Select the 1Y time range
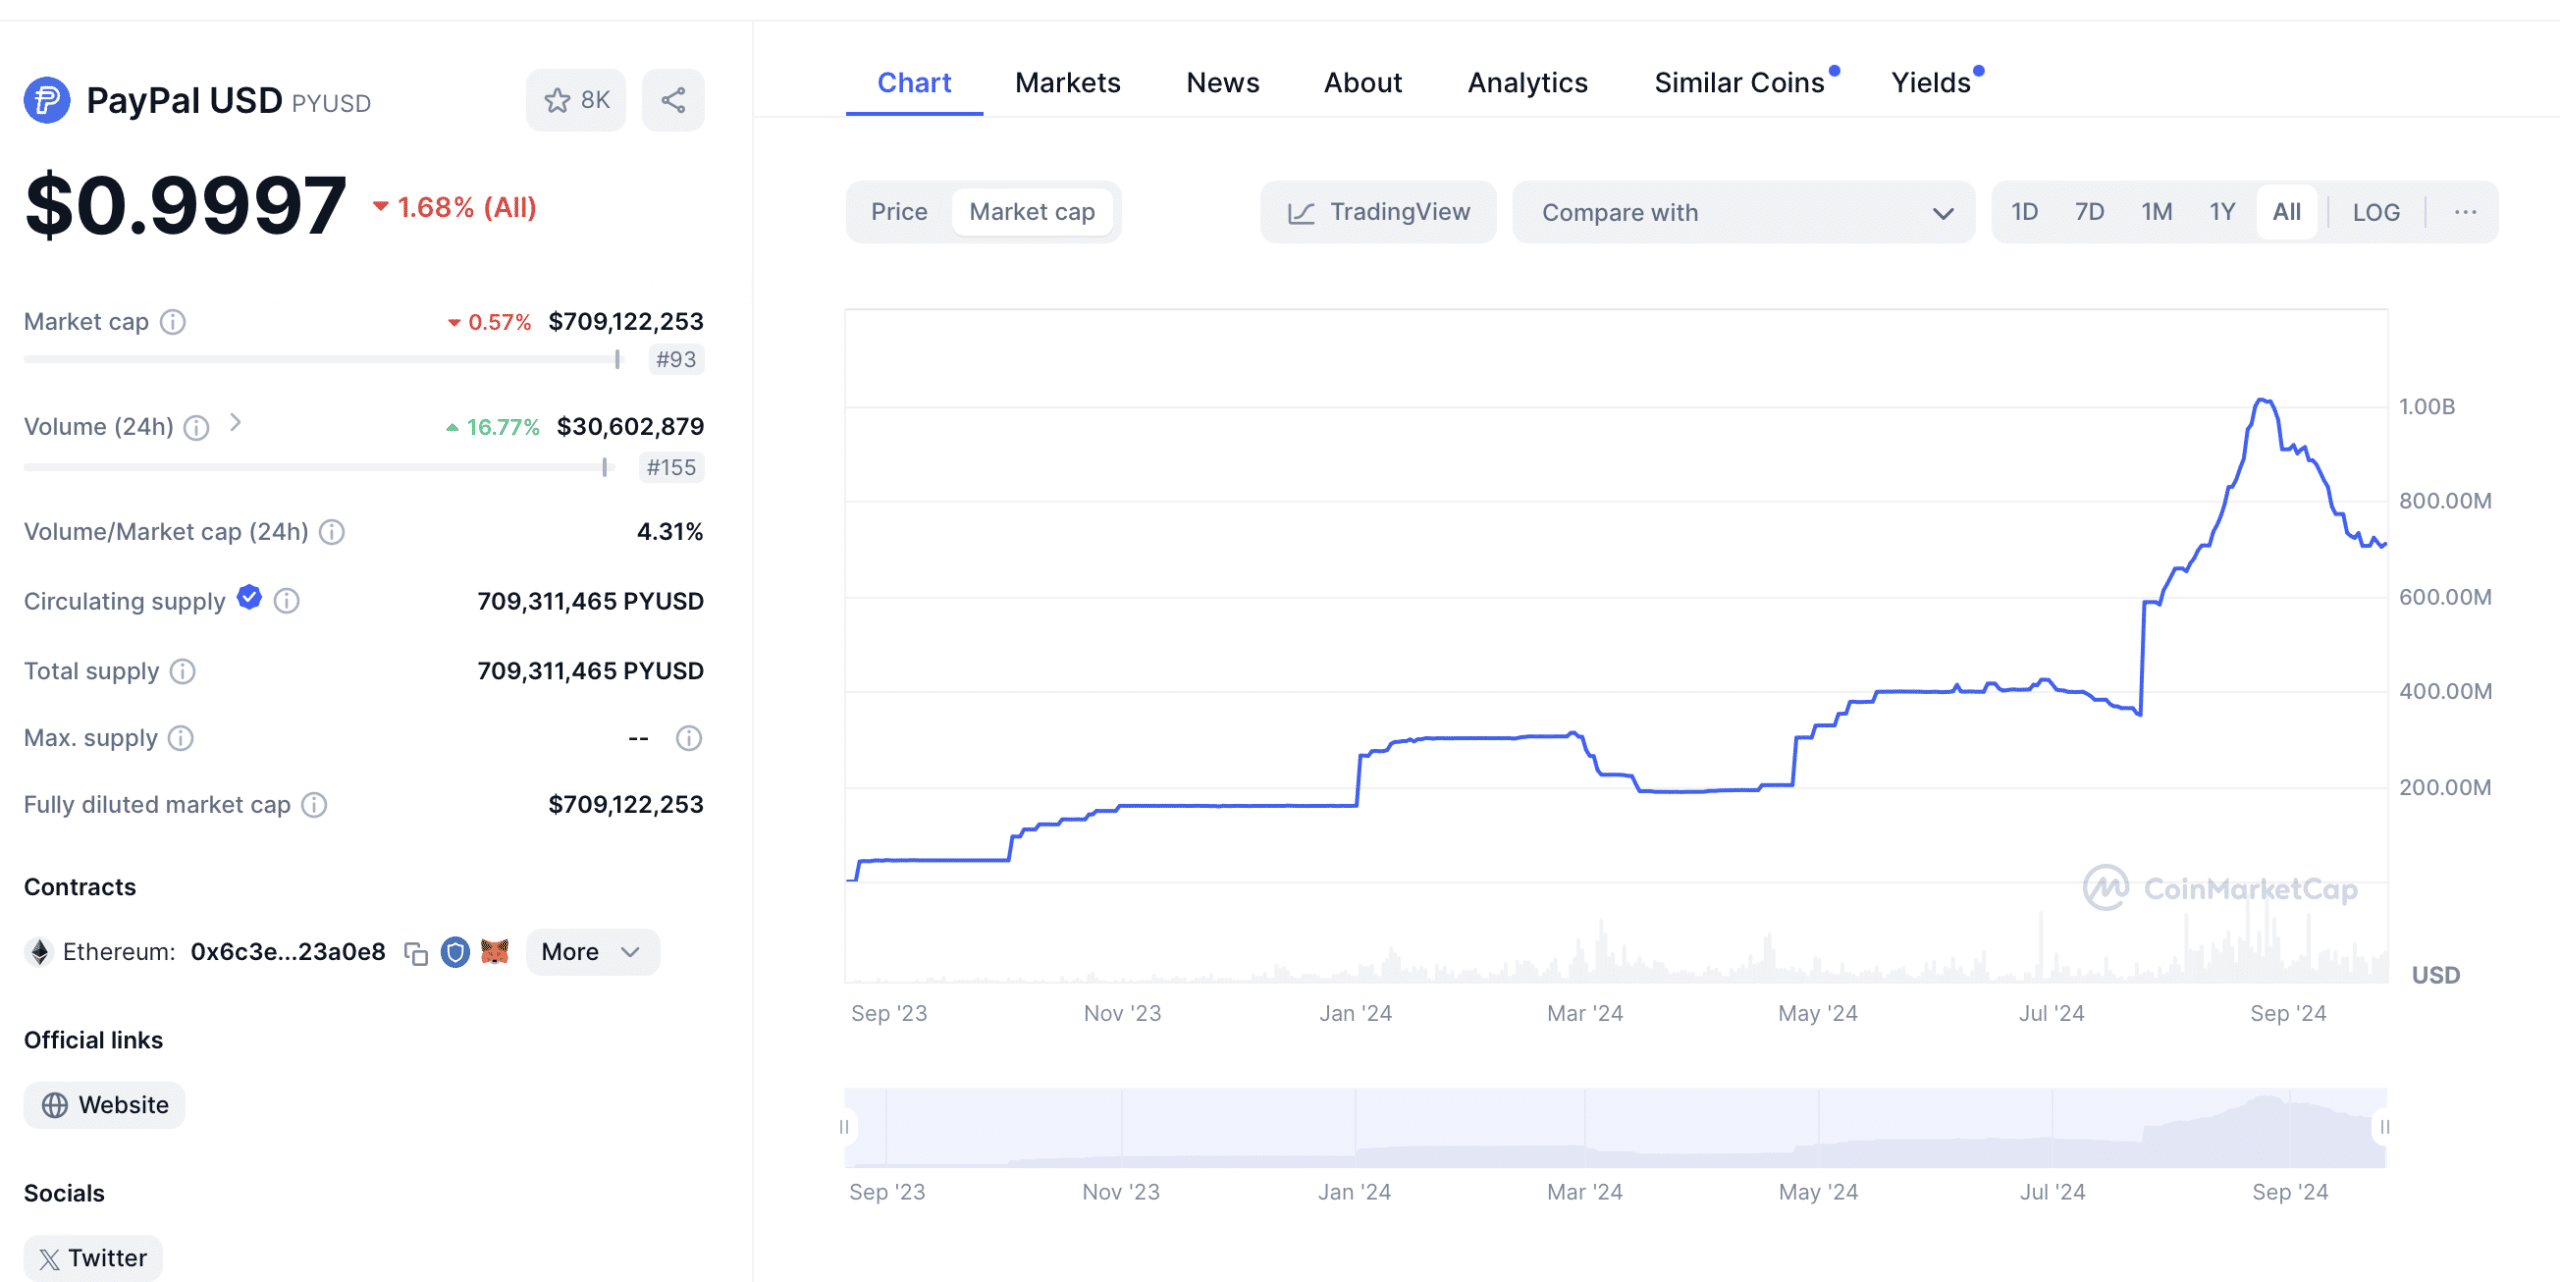This screenshot has height=1282, width=2560. tap(2222, 212)
